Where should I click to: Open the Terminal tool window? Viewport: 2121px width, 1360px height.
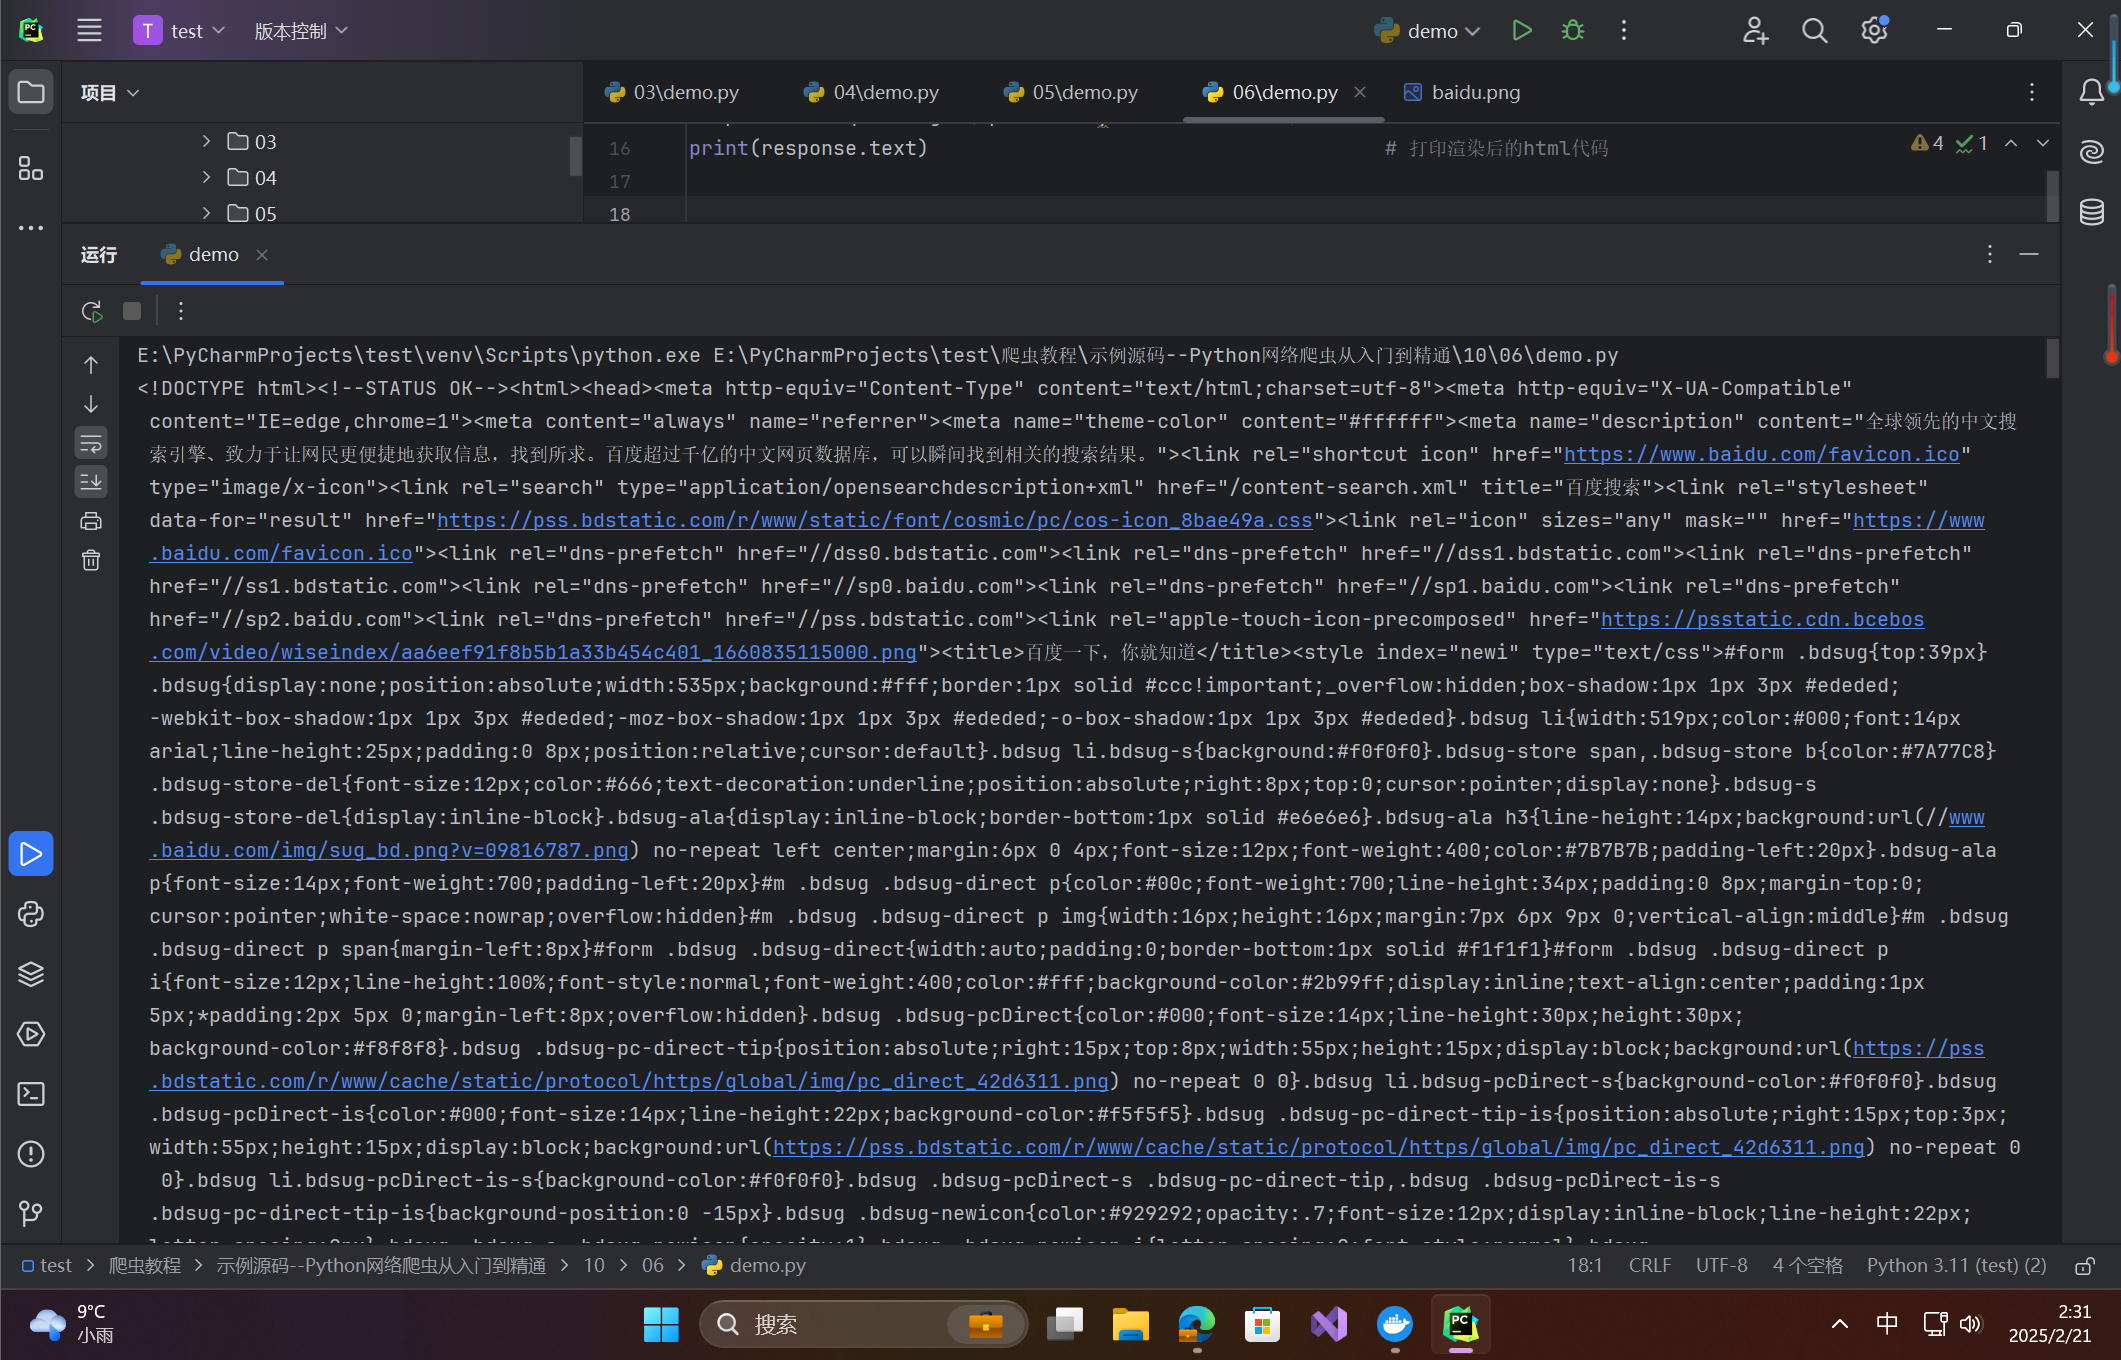[x=31, y=1094]
